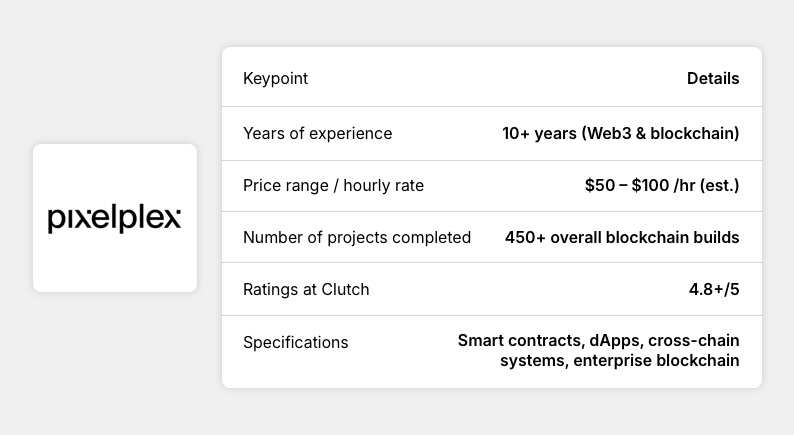Screen dimensions: 794x435
Task: Click the pixelplex logo
Action: click(x=114, y=218)
